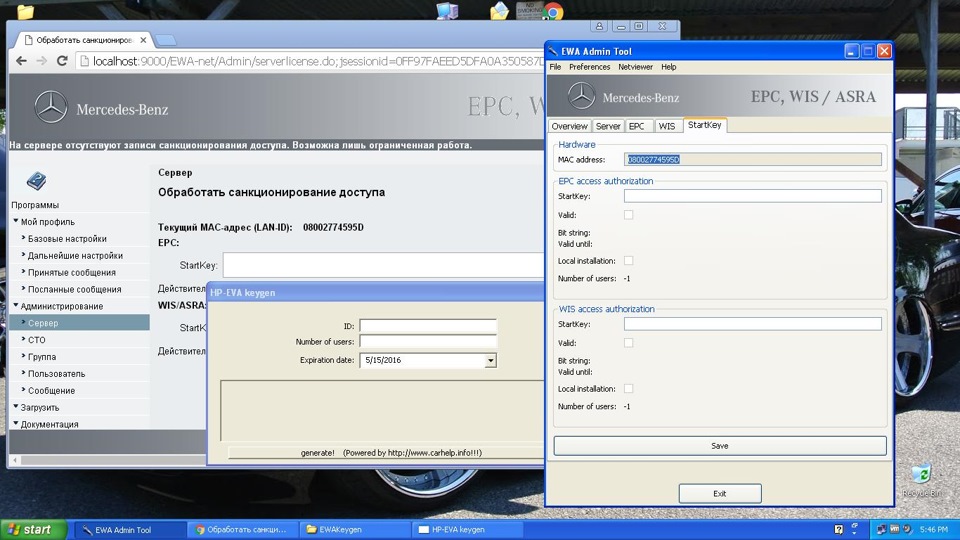Screen dimensions: 960x540
Task: Reload the page in the browser
Action: click(62, 61)
